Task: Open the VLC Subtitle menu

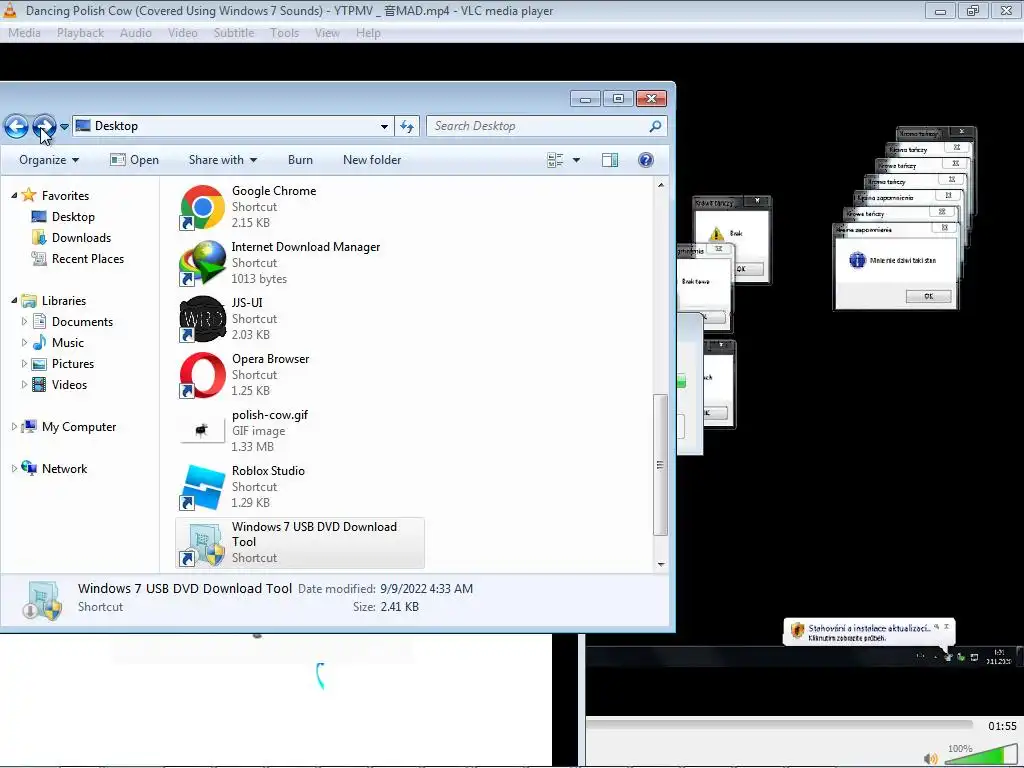Action: (x=234, y=33)
